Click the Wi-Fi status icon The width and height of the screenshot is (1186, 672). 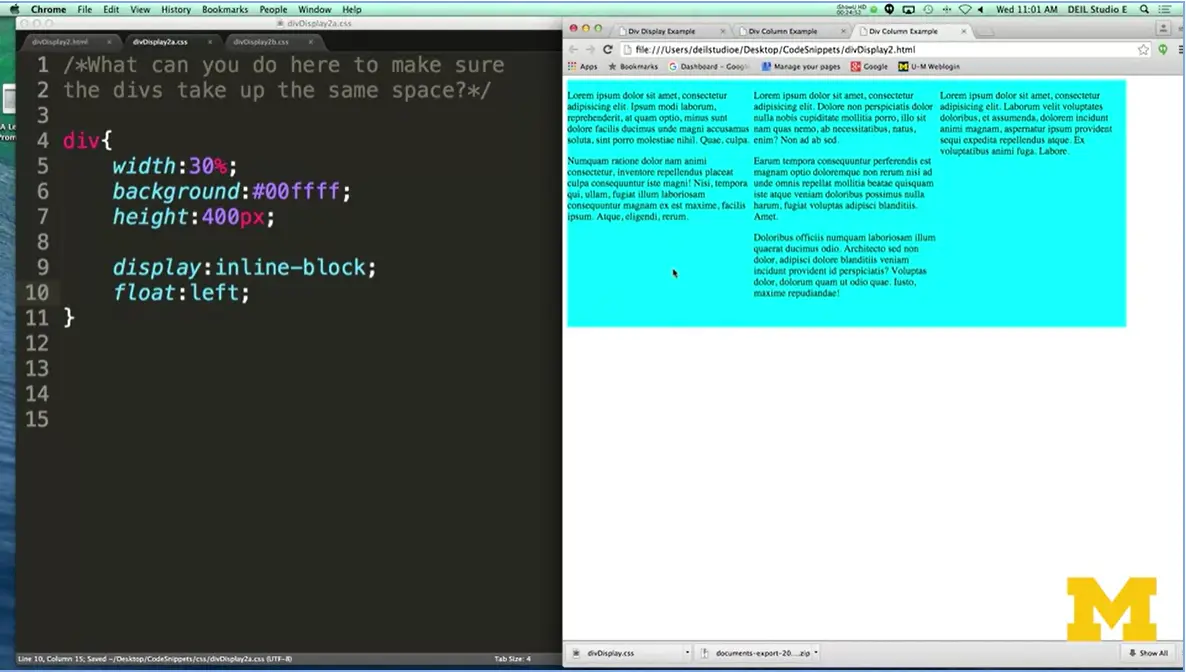(x=964, y=9)
